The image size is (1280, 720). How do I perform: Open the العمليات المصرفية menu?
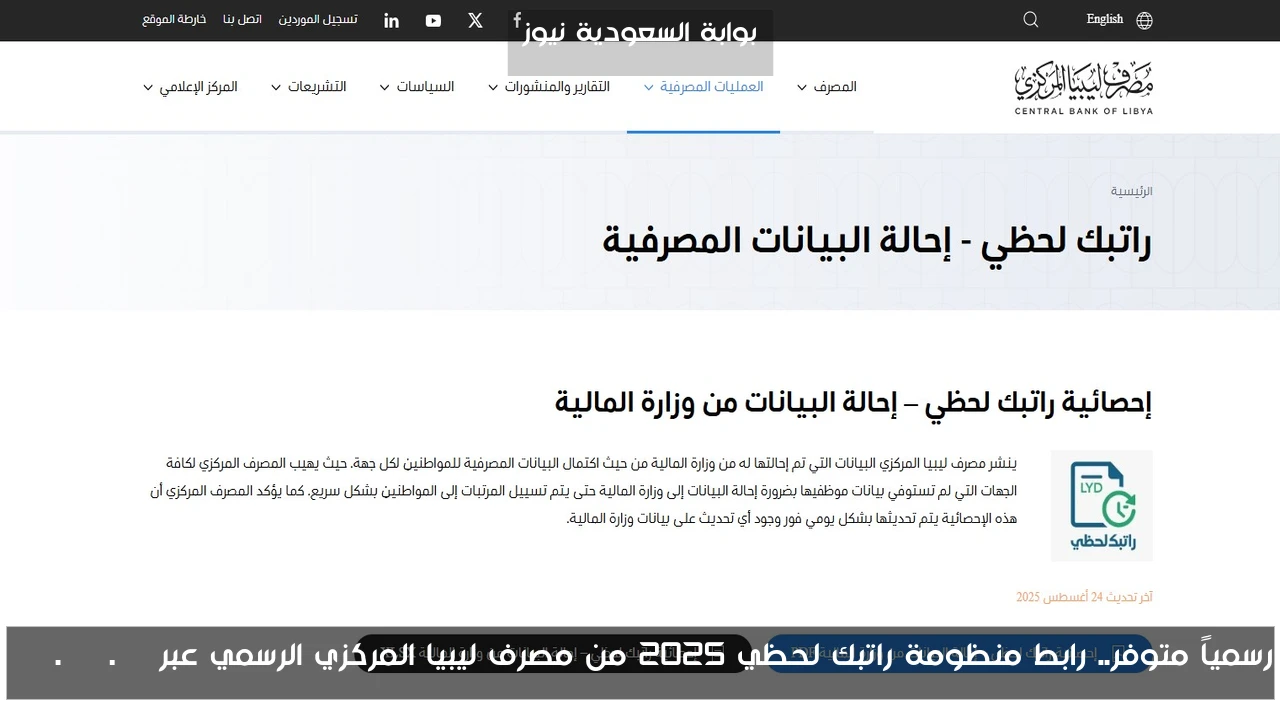[x=712, y=87]
